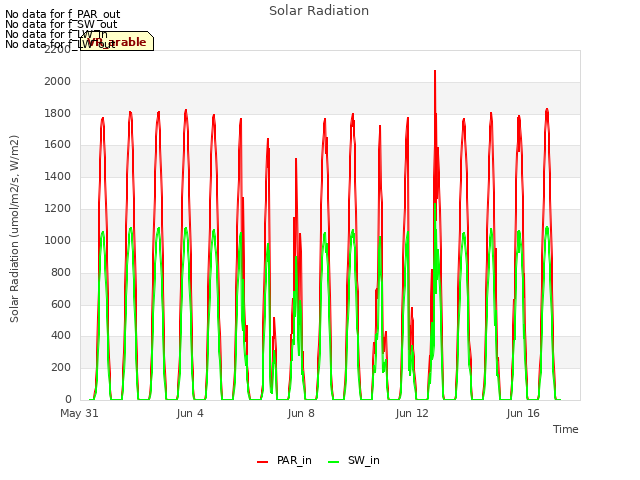Click the 1000 y-axis tick label
Viewport: 640px width, 480px height.
pos(58,240)
